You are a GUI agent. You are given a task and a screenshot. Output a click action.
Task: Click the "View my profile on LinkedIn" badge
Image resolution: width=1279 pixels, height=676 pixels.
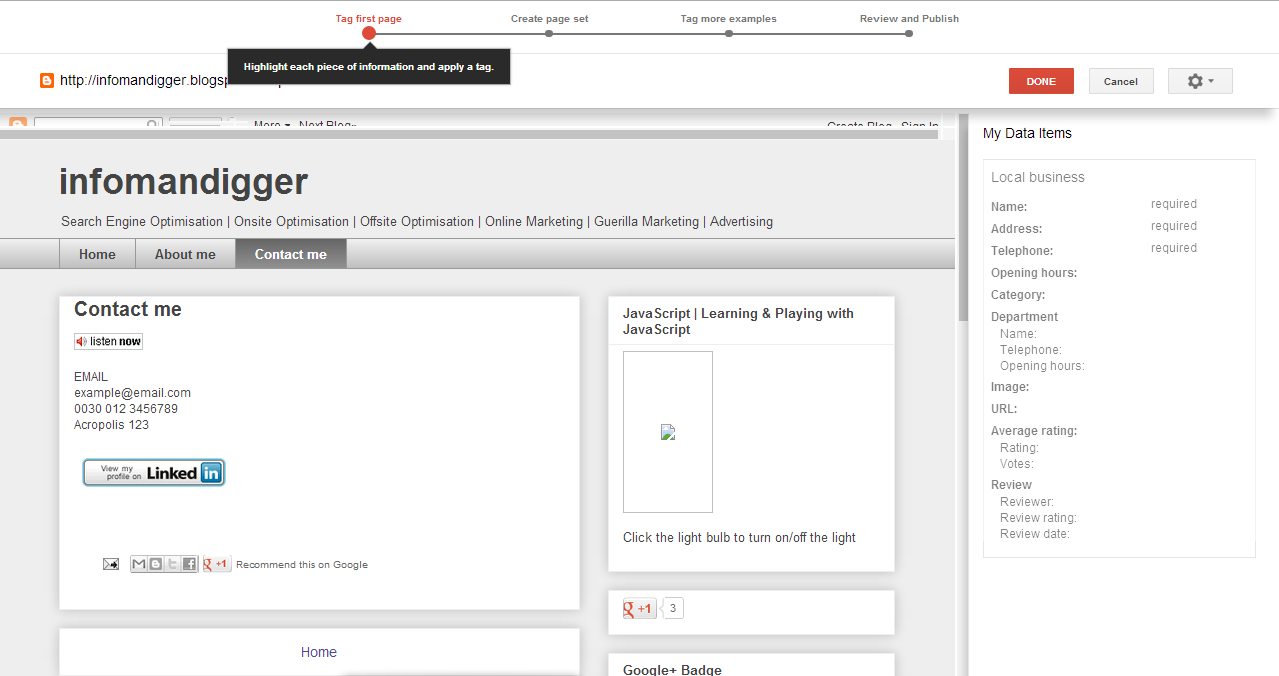(153, 472)
